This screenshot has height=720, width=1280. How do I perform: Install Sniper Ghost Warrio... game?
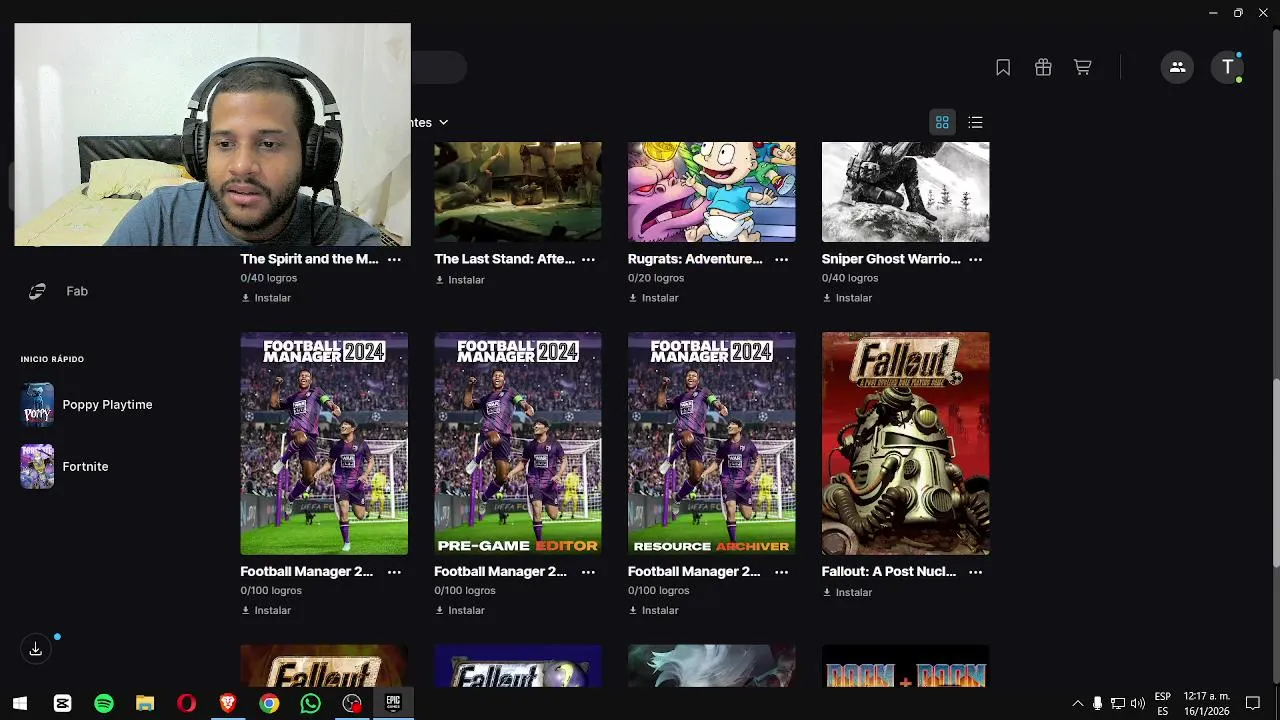pyautogui.click(x=847, y=298)
